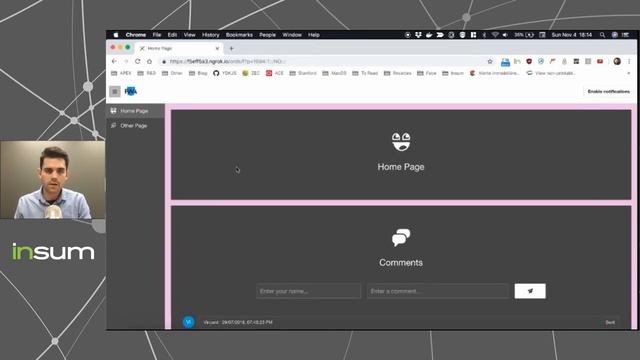Open the View menu
Viewport: 640px width, 360px height.
pyautogui.click(x=189, y=35)
